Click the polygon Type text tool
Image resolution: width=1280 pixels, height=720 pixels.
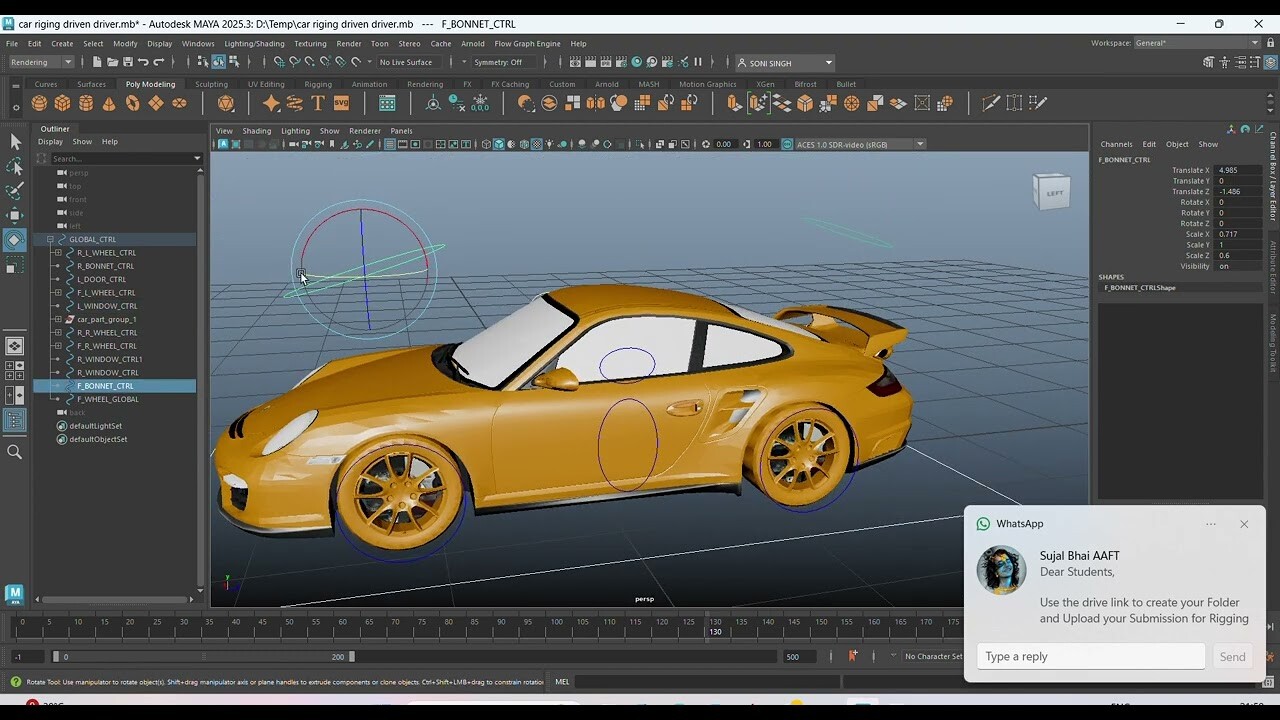(318, 103)
